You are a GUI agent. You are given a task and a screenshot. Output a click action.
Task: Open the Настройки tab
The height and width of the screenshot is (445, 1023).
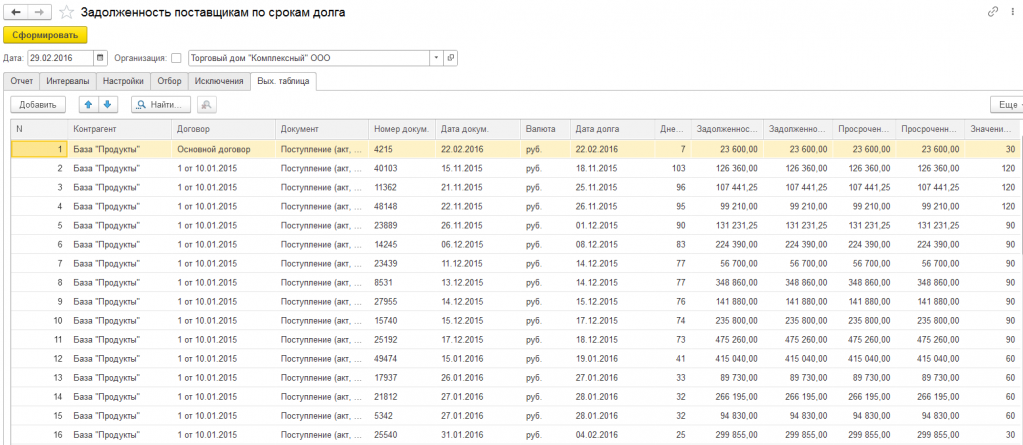(124, 81)
